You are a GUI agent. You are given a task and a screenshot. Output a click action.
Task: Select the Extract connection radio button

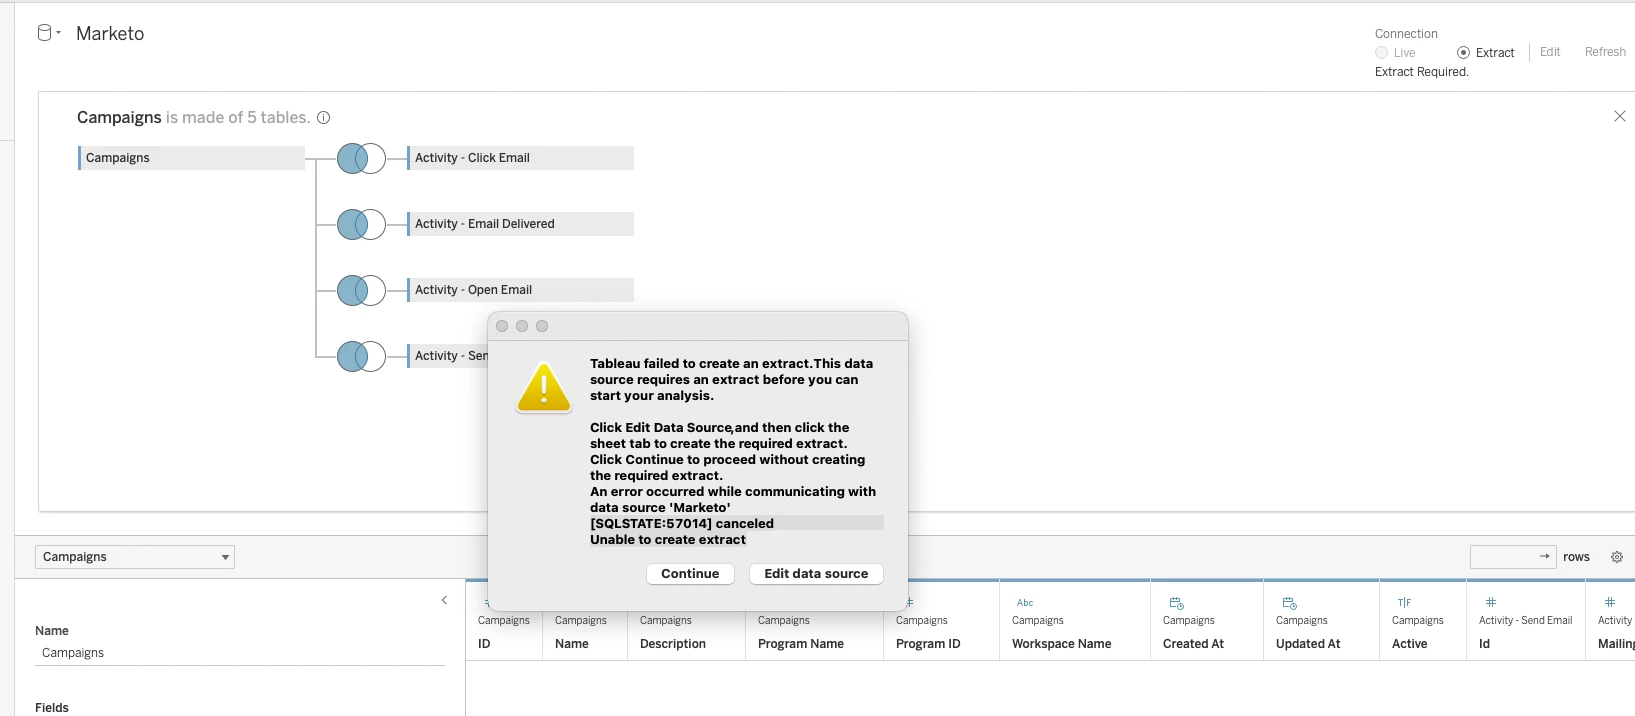tap(1463, 53)
